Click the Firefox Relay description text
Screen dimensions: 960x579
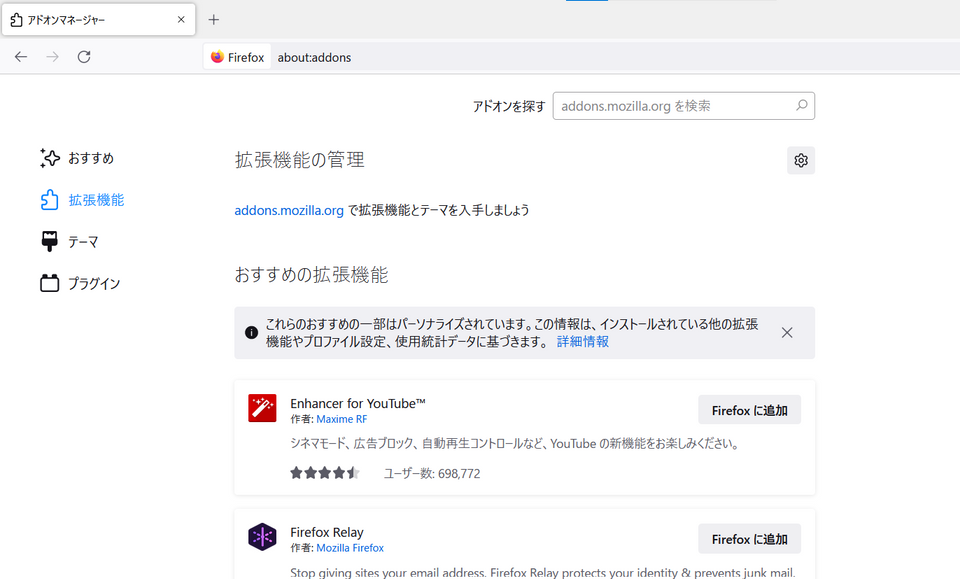tap(543, 572)
